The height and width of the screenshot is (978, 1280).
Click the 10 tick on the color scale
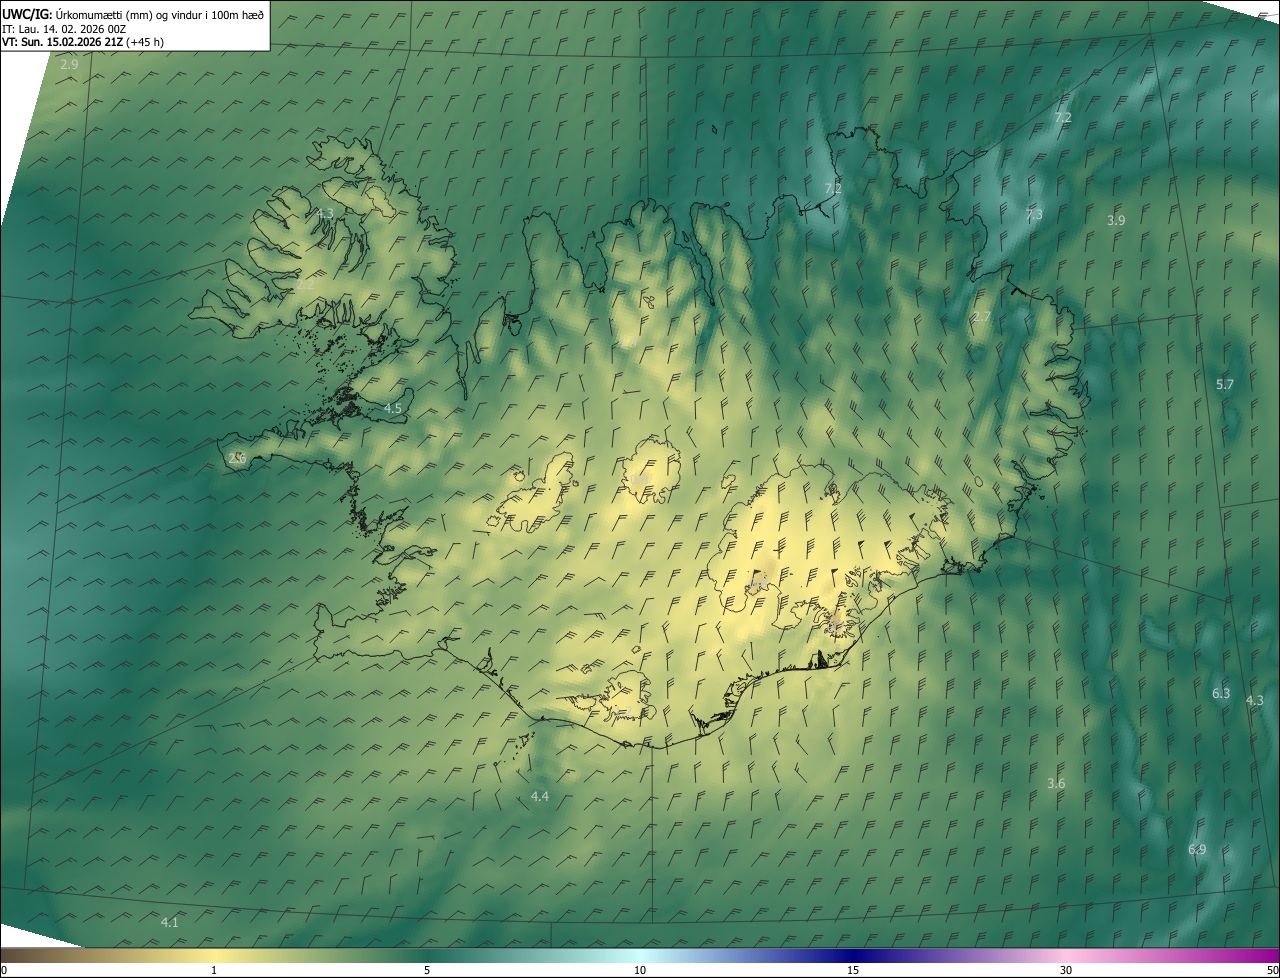click(640, 970)
